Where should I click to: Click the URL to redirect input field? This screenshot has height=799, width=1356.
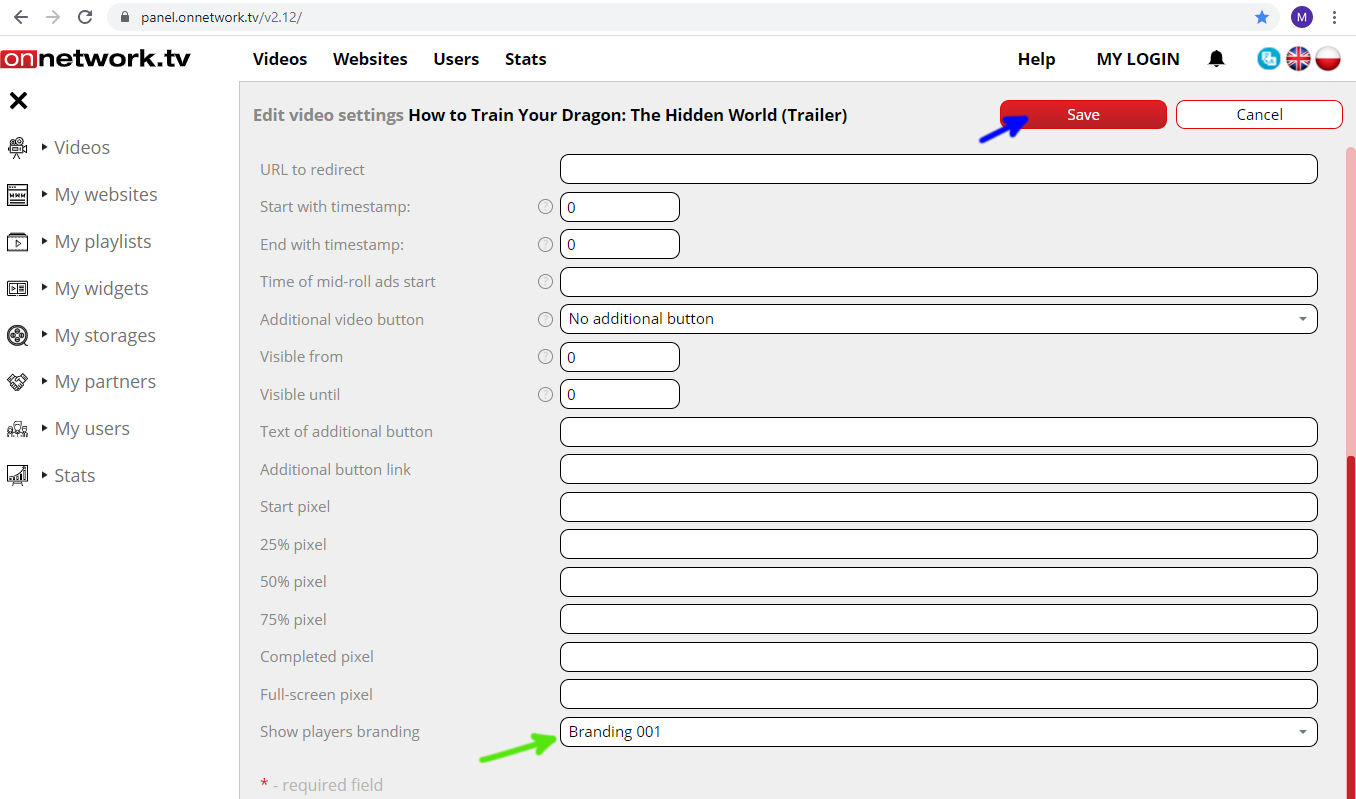938,169
